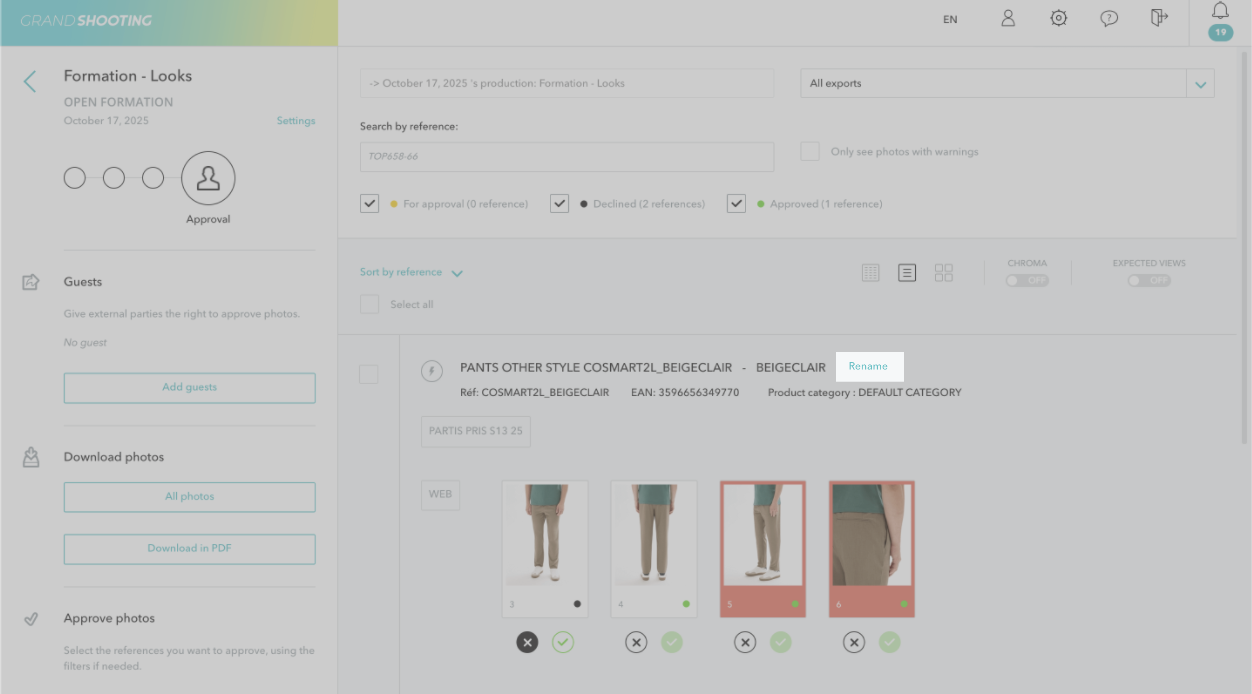Select the first workflow step circle
The height and width of the screenshot is (694, 1252).
75,178
